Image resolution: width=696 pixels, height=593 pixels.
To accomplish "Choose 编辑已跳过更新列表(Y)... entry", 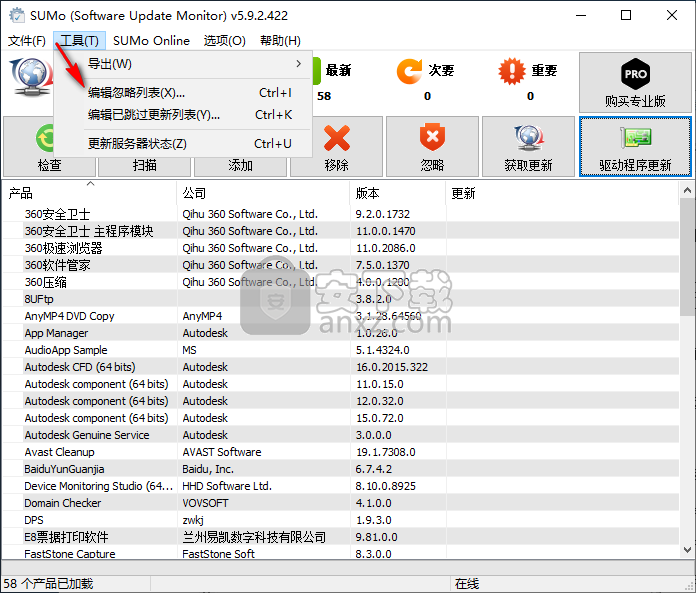I will pyautogui.click(x=183, y=115).
